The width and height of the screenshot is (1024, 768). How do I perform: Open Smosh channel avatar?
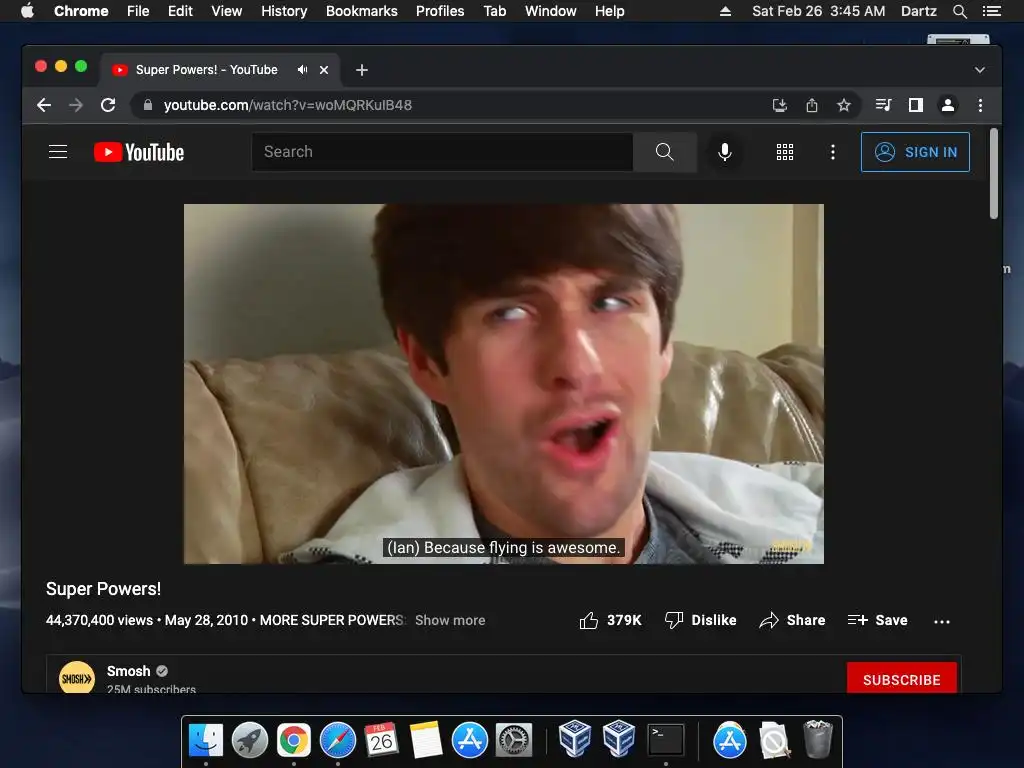76,679
